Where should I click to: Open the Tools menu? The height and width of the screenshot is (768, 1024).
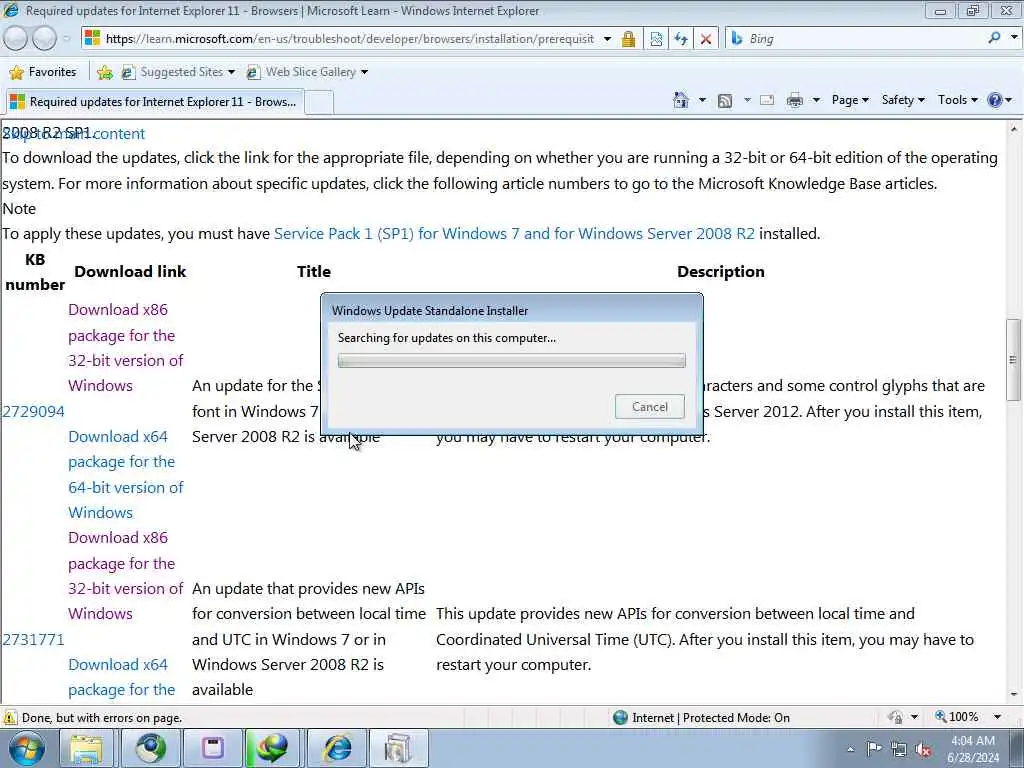coord(957,100)
